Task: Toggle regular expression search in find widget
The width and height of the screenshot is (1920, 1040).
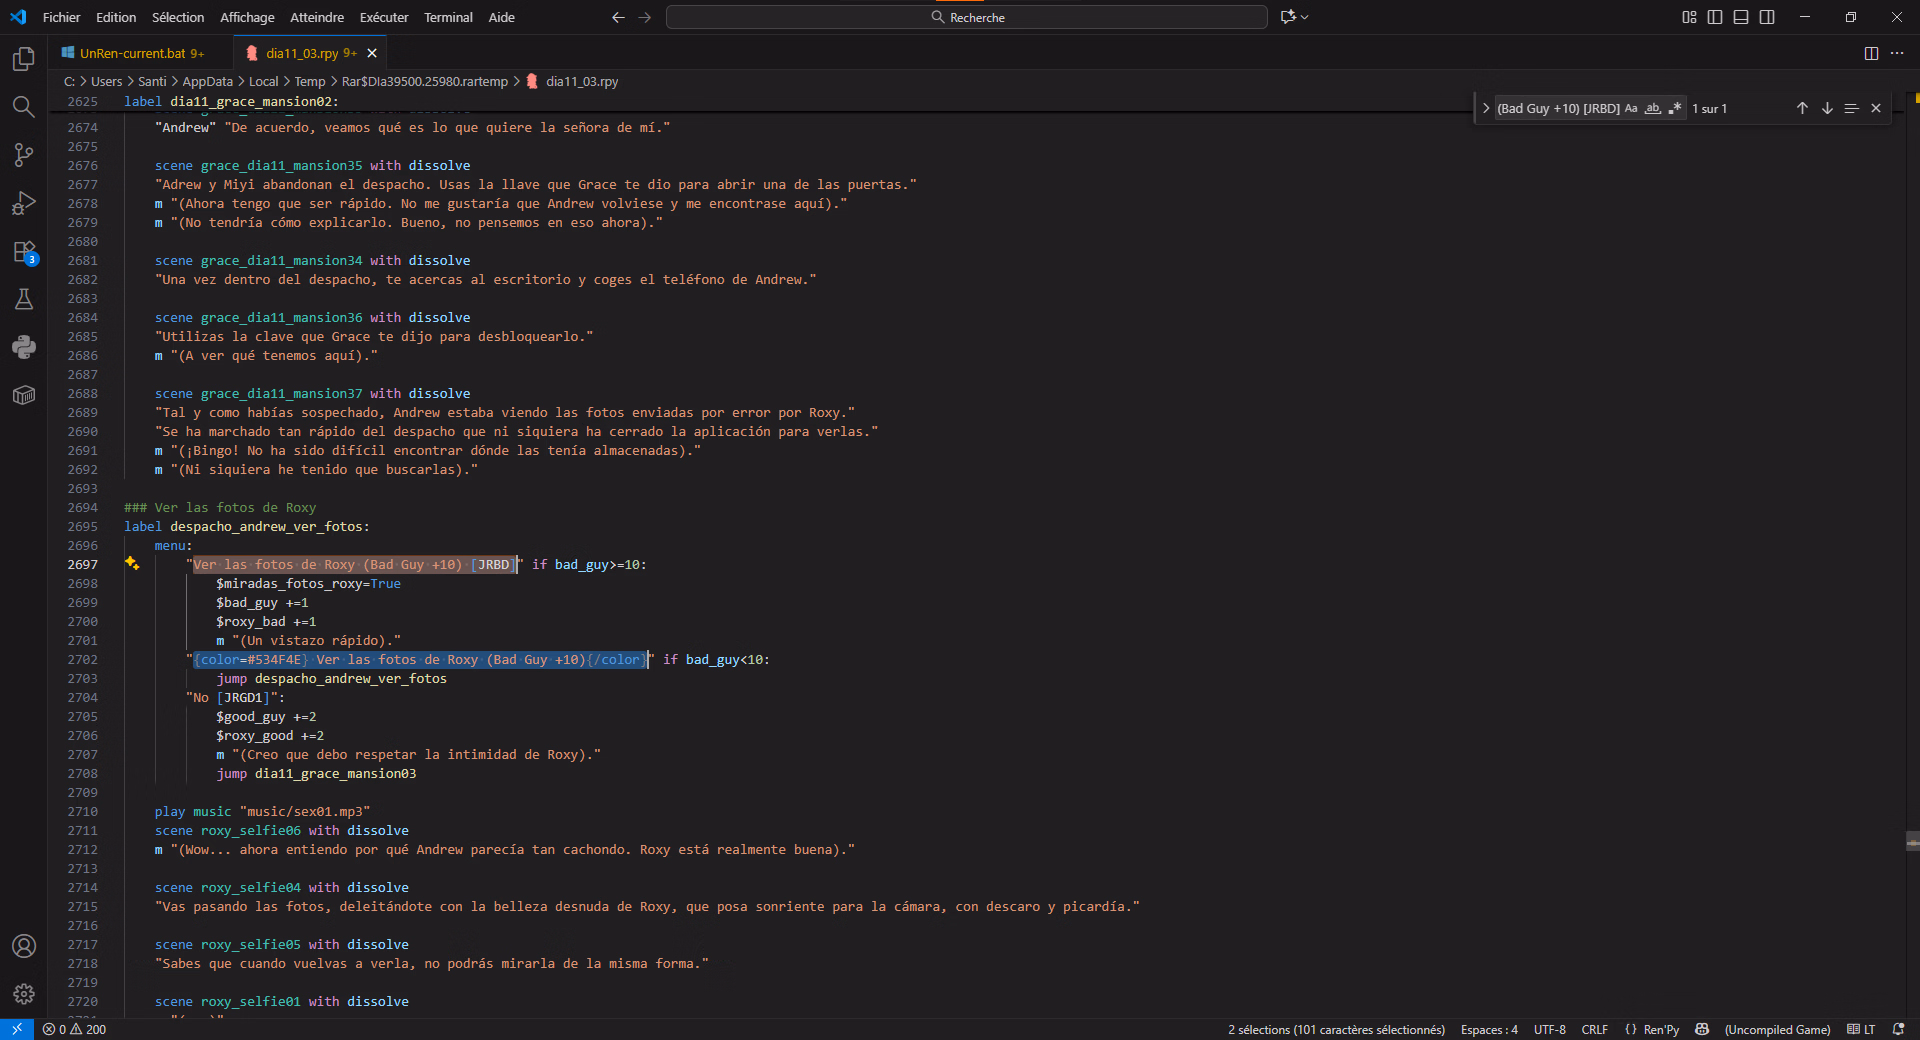Action: (x=1675, y=109)
